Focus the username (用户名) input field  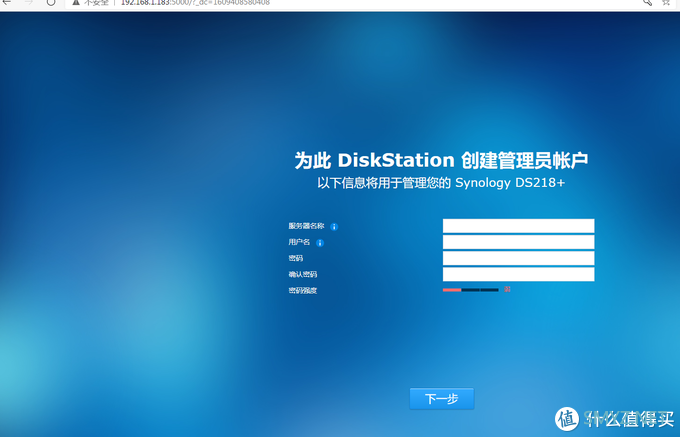(518, 242)
